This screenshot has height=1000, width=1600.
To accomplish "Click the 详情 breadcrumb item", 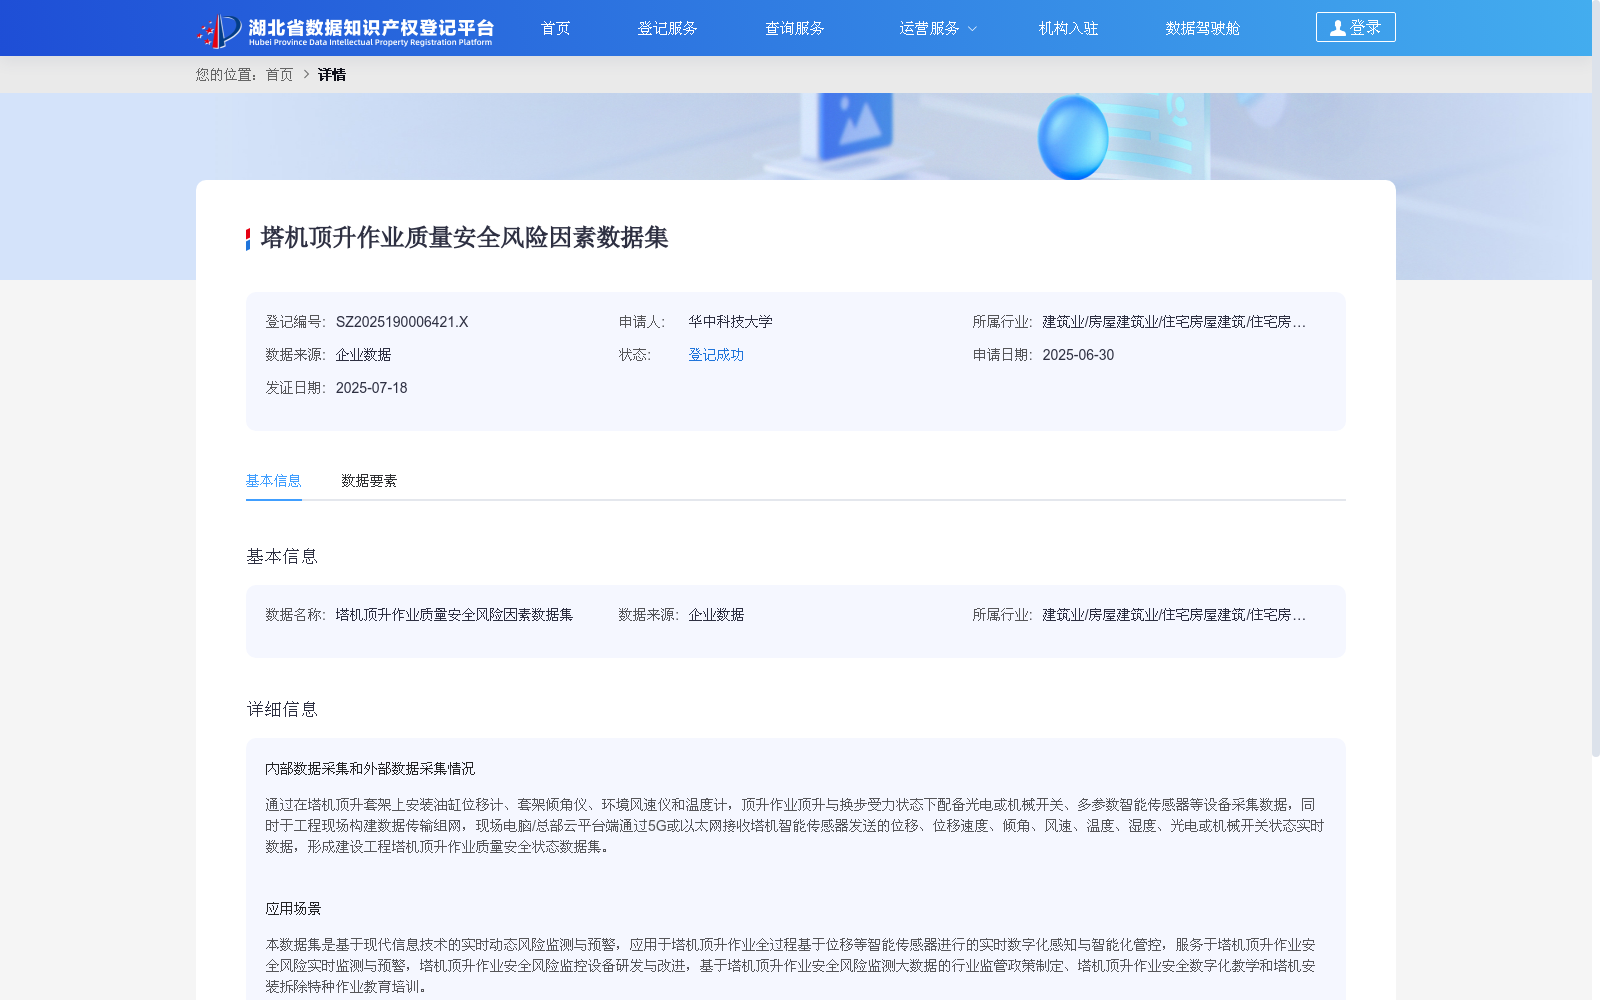I will (x=332, y=74).
